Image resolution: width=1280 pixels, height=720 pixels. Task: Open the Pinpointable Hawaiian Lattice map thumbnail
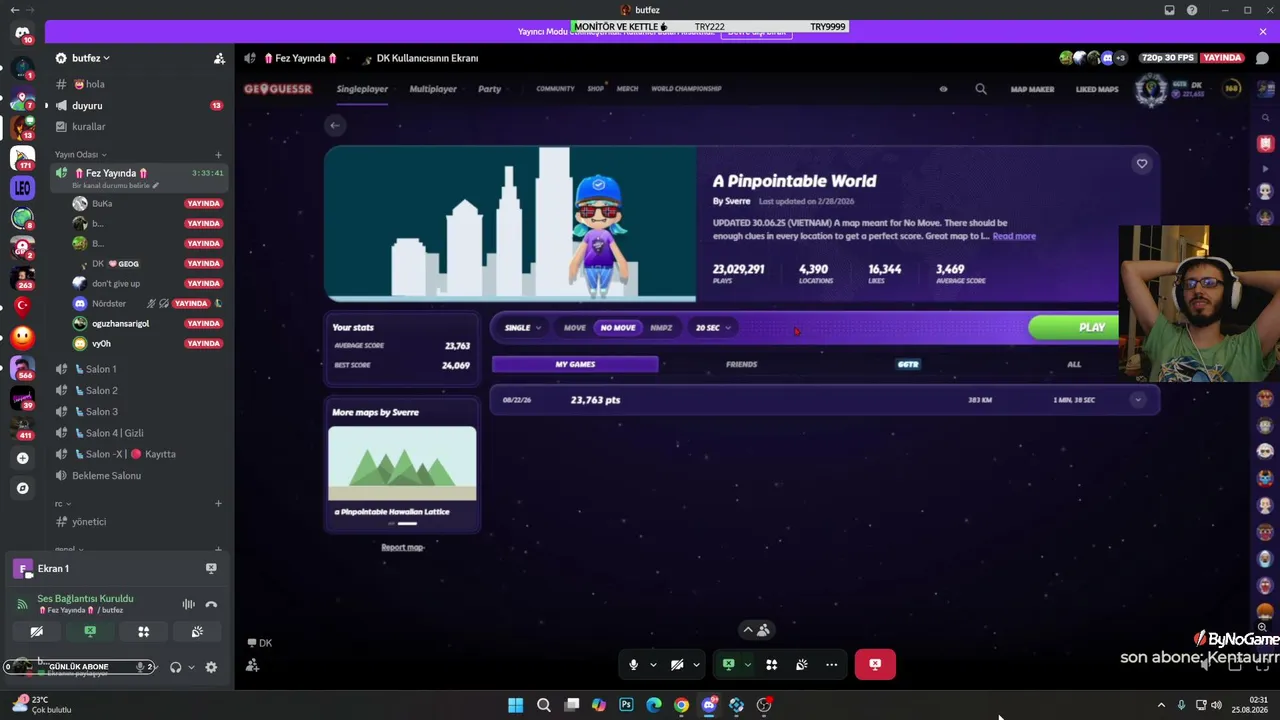402,464
